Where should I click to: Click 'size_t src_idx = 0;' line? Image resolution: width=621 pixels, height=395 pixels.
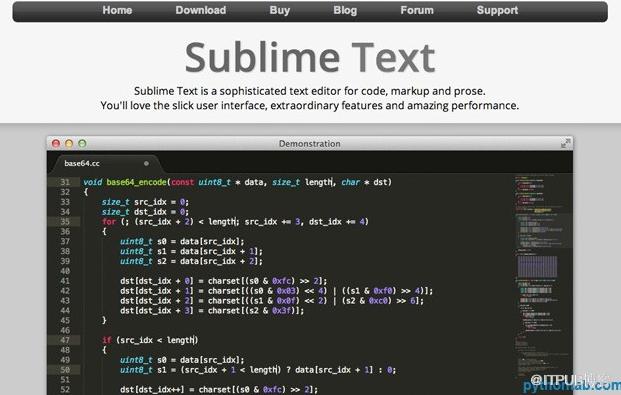tap(145, 202)
